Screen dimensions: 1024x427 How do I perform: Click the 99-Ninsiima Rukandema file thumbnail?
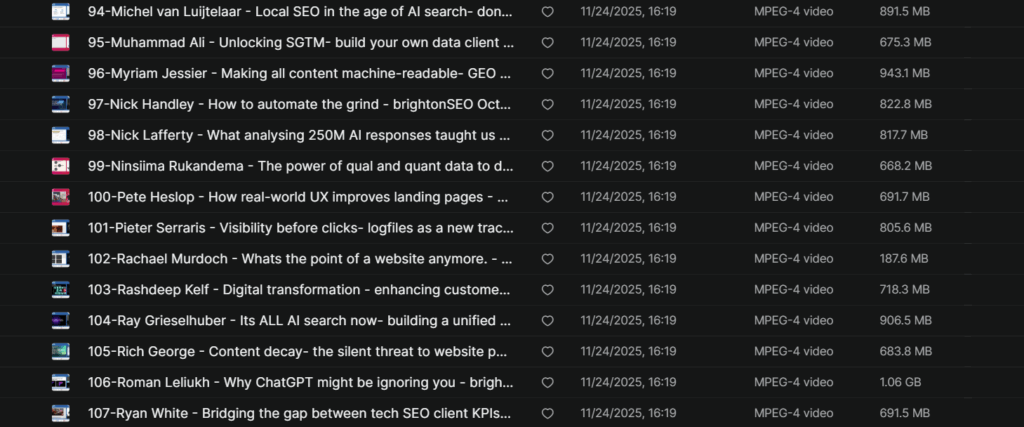(x=60, y=166)
